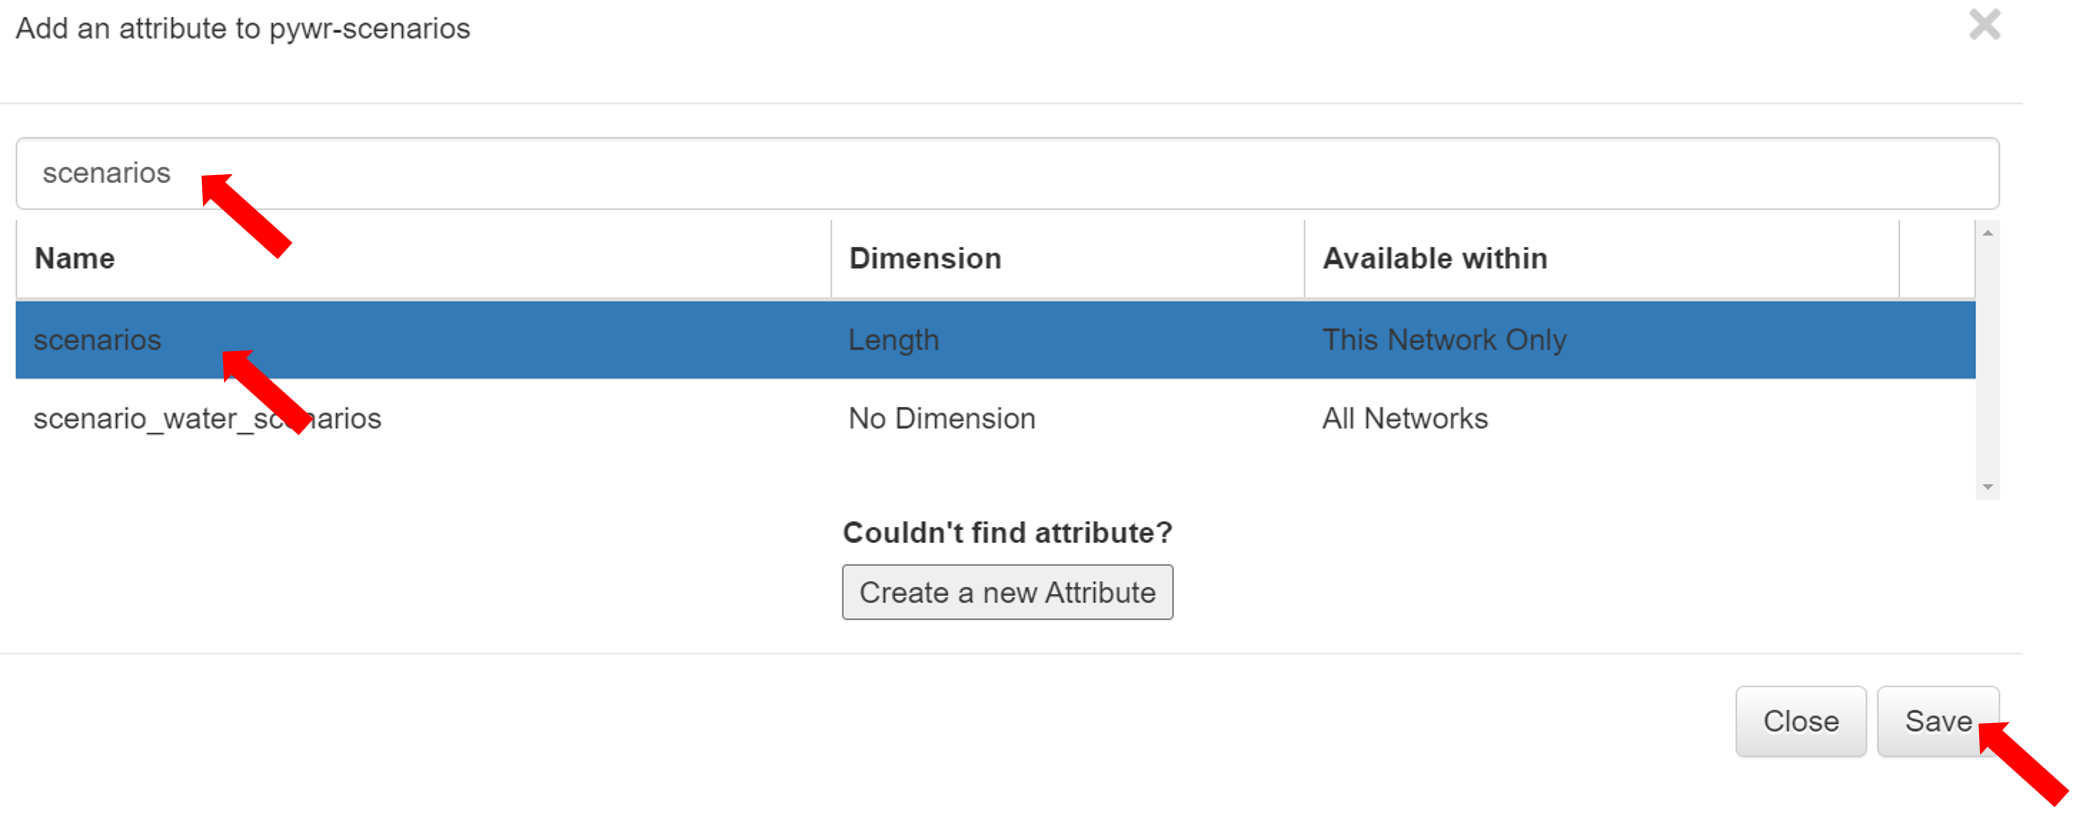Click the "Add an attribute to pywr-scenarios" title
This screenshot has width=2074, height=813.
click(243, 28)
